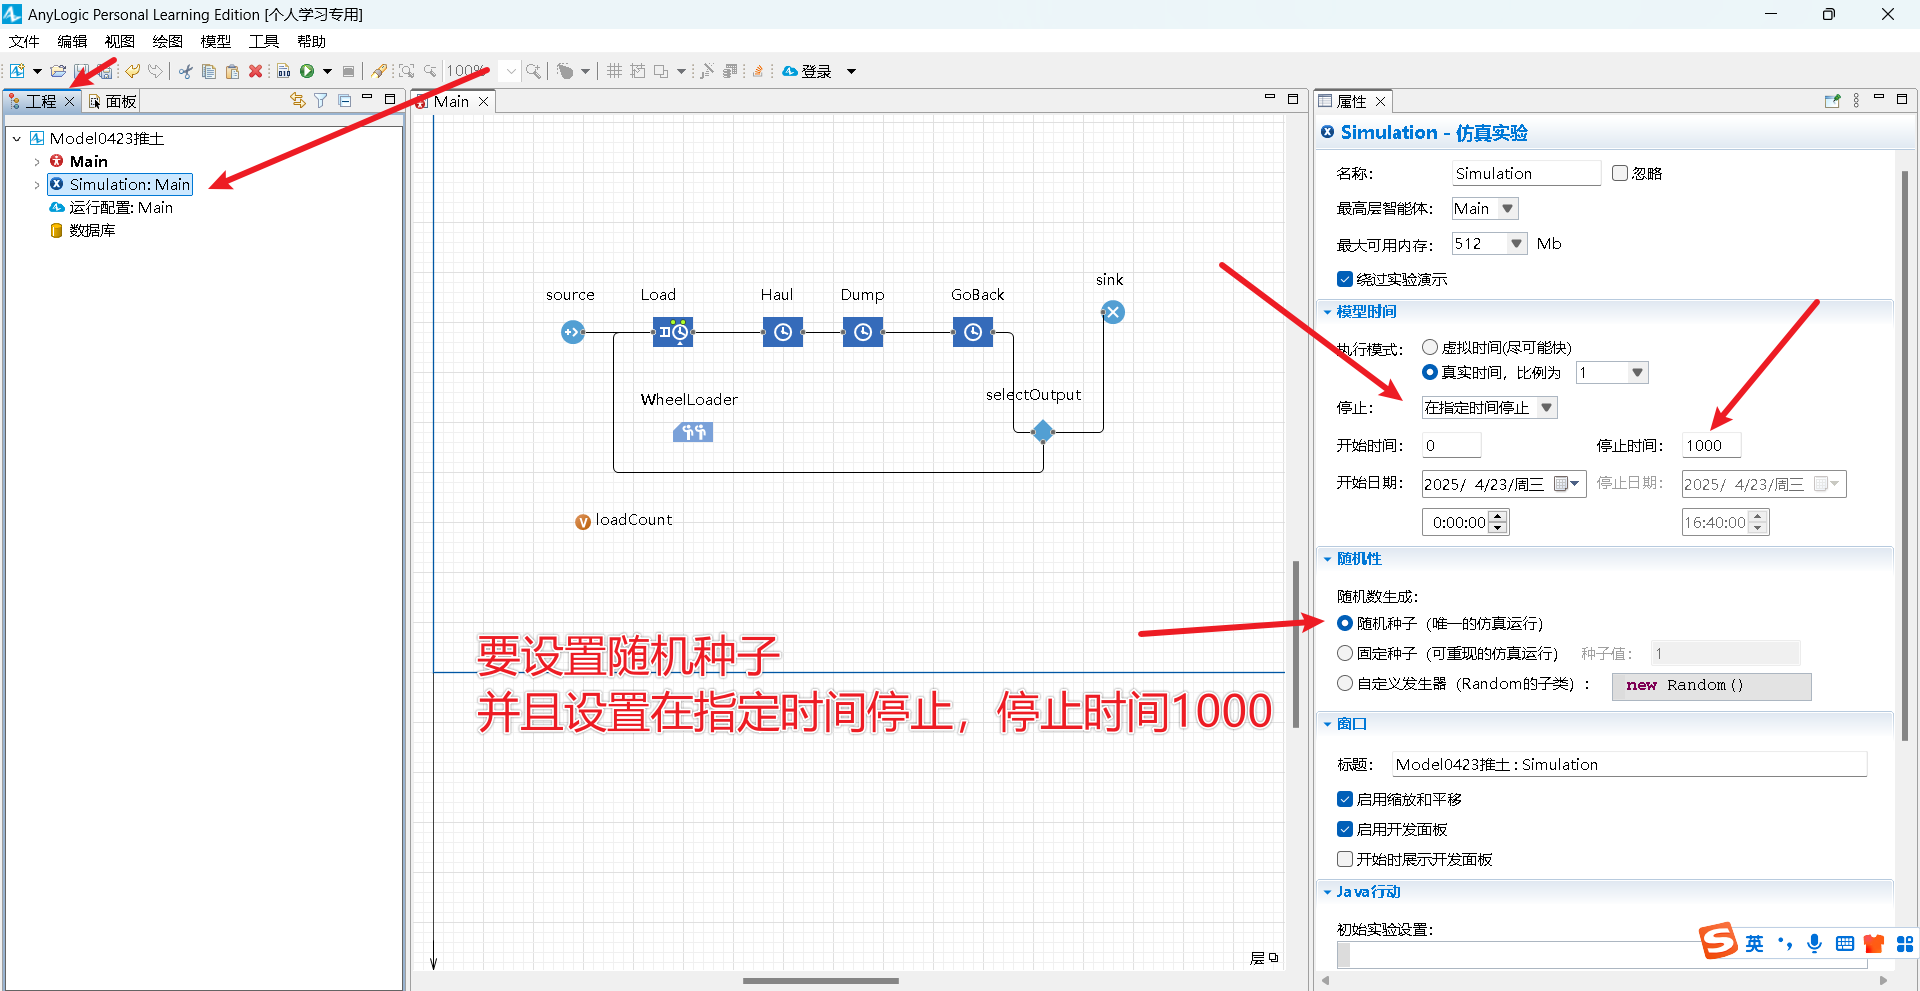The height and width of the screenshot is (991, 1920).
Task: Select the loadCount variable icon
Action: 583,522
